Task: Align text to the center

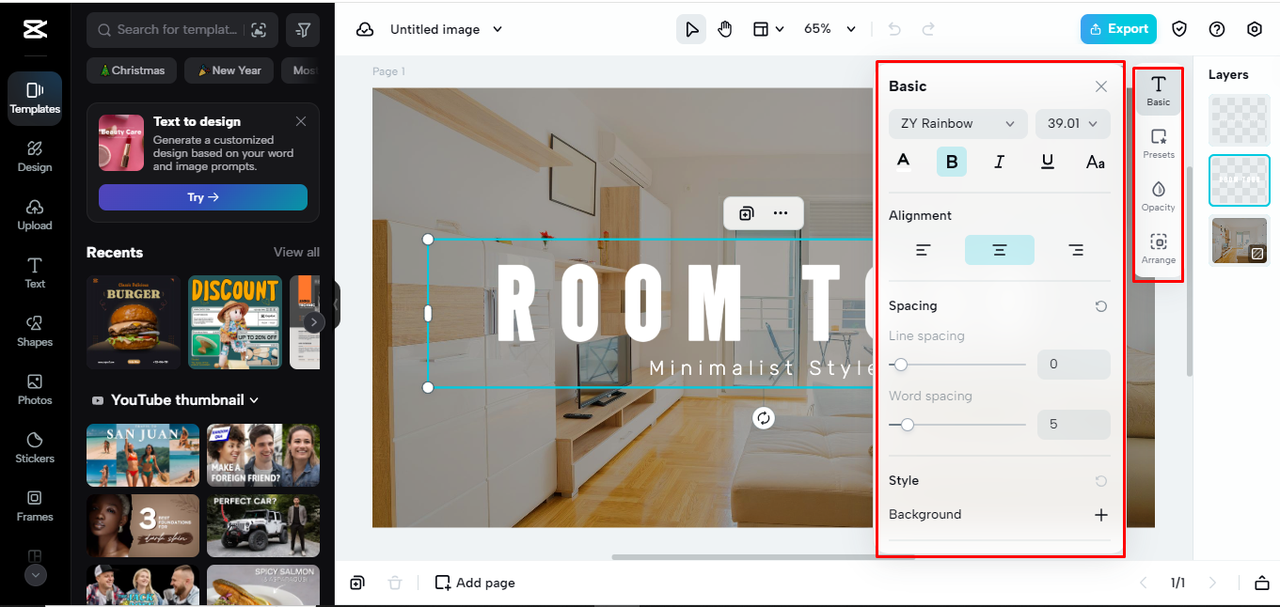Action: click(x=999, y=250)
